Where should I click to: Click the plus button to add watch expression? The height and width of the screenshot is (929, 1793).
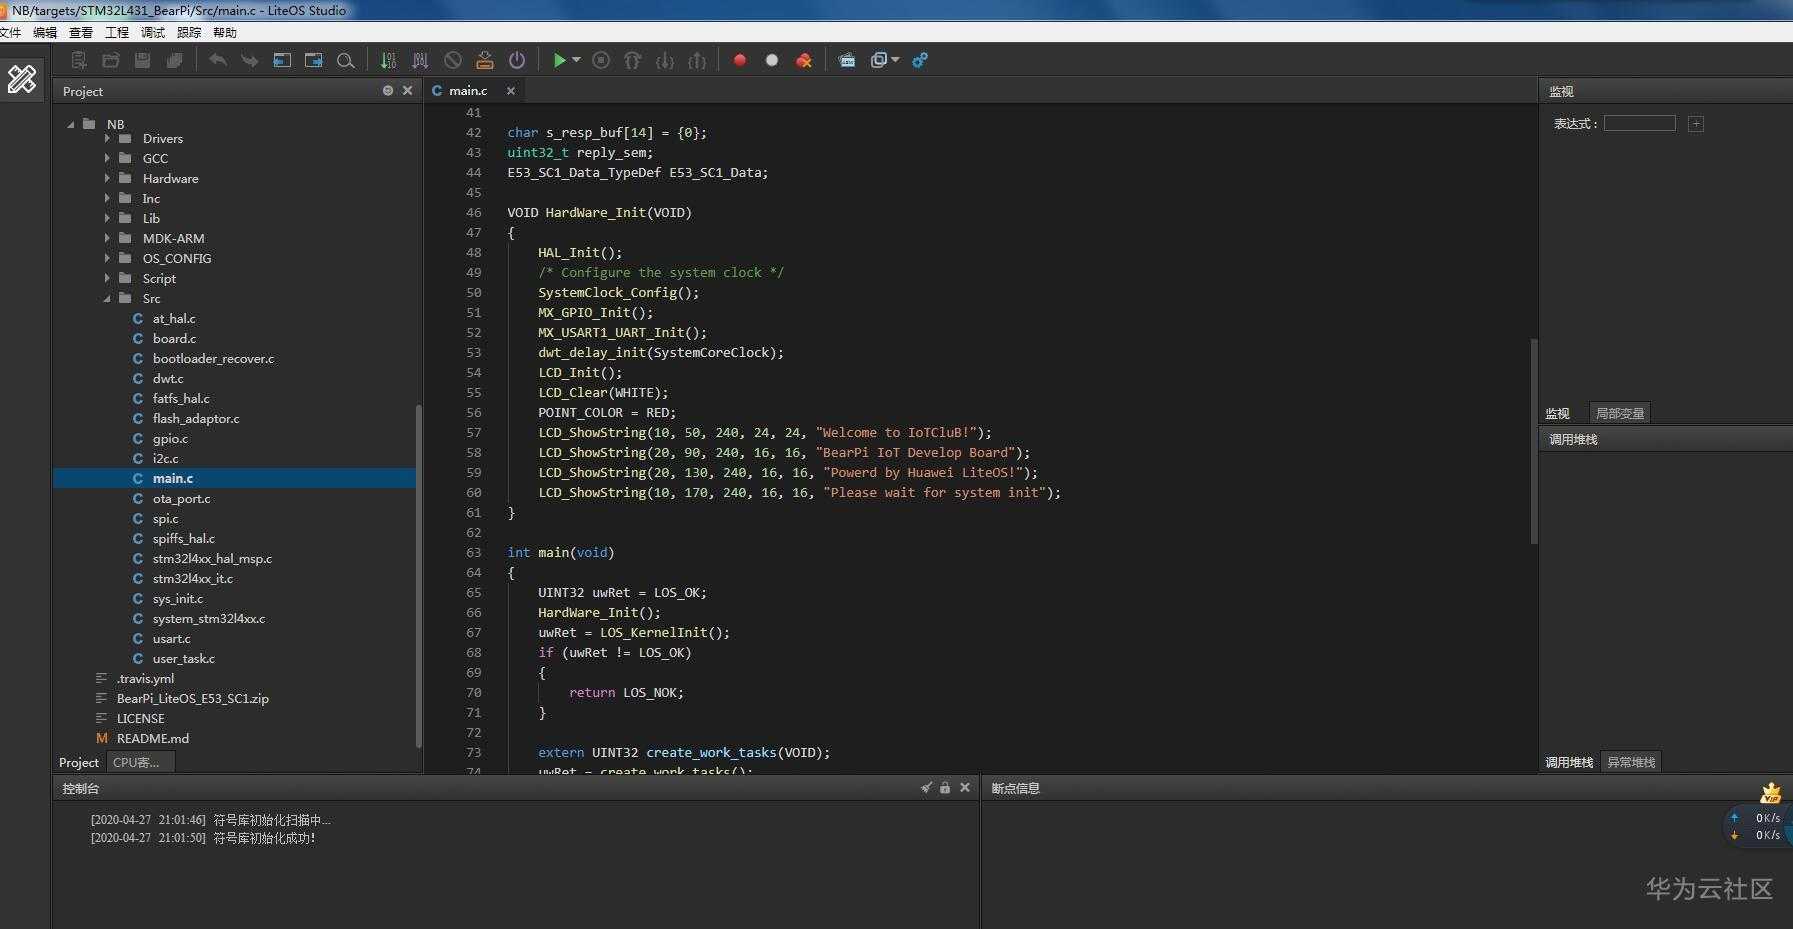coord(1695,124)
